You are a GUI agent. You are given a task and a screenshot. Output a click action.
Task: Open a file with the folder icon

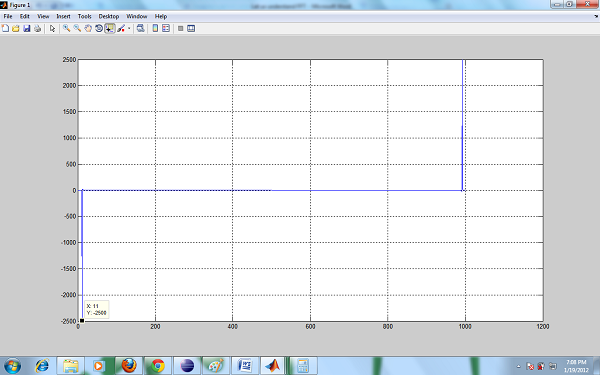pyautogui.click(x=16, y=28)
